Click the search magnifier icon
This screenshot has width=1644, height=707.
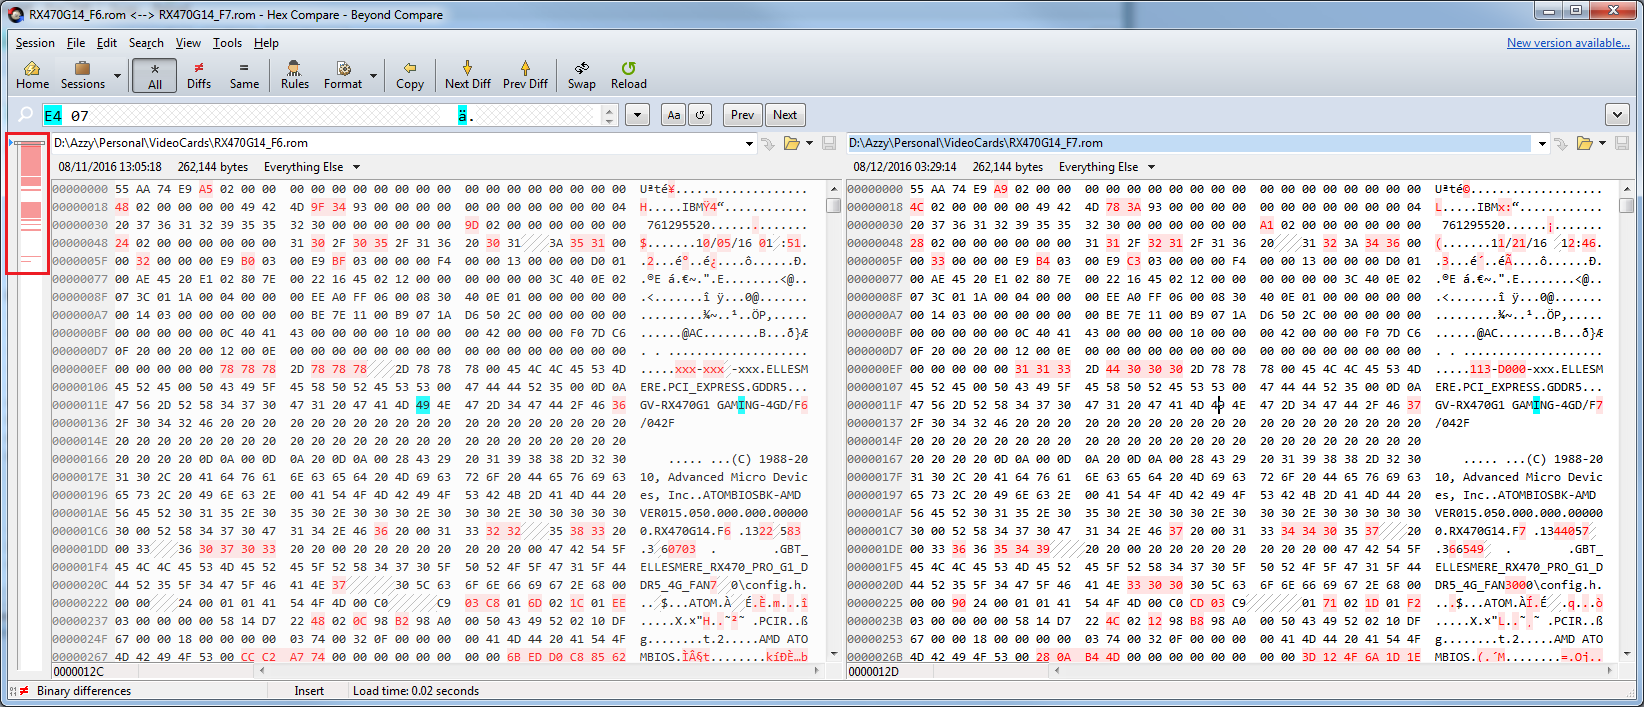click(x=26, y=115)
